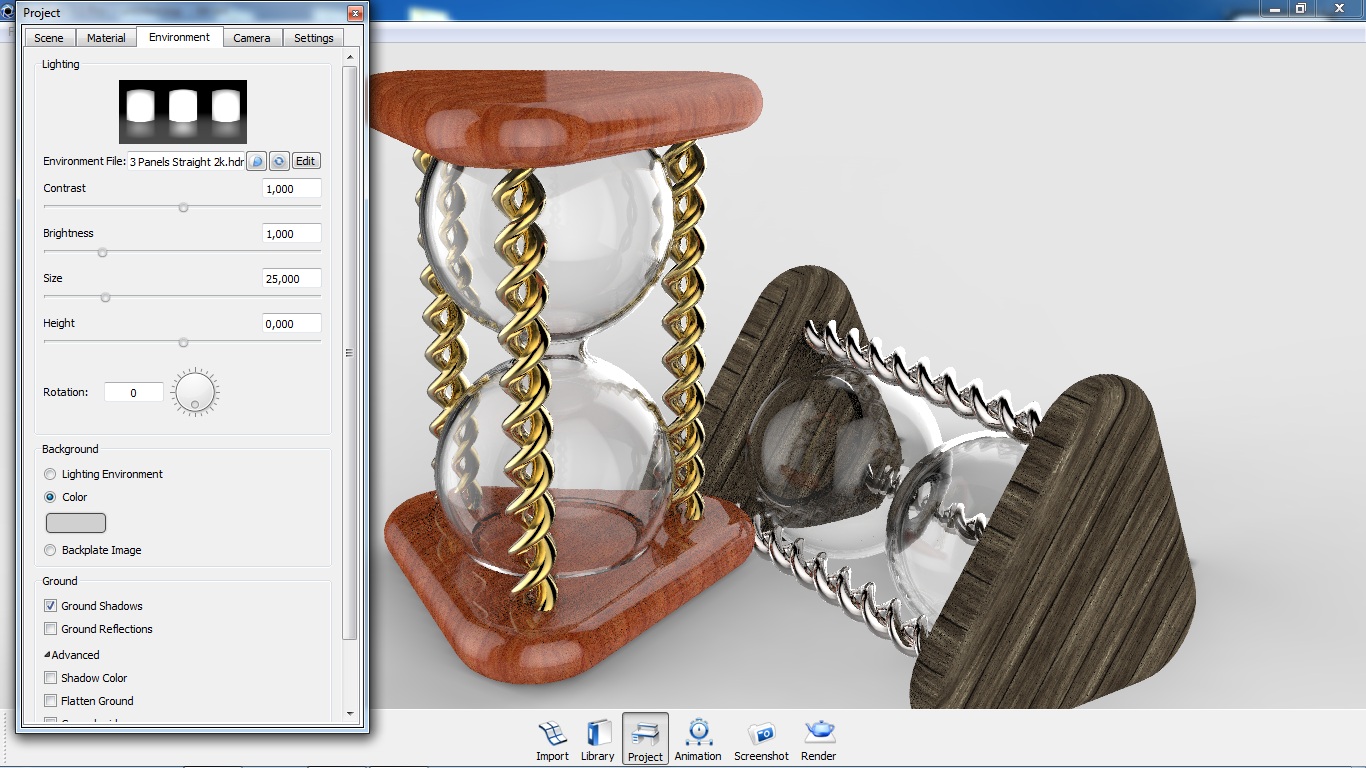Switch to the Scene tab
Screen dimensions: 1366x768
[x=49, y=38]
